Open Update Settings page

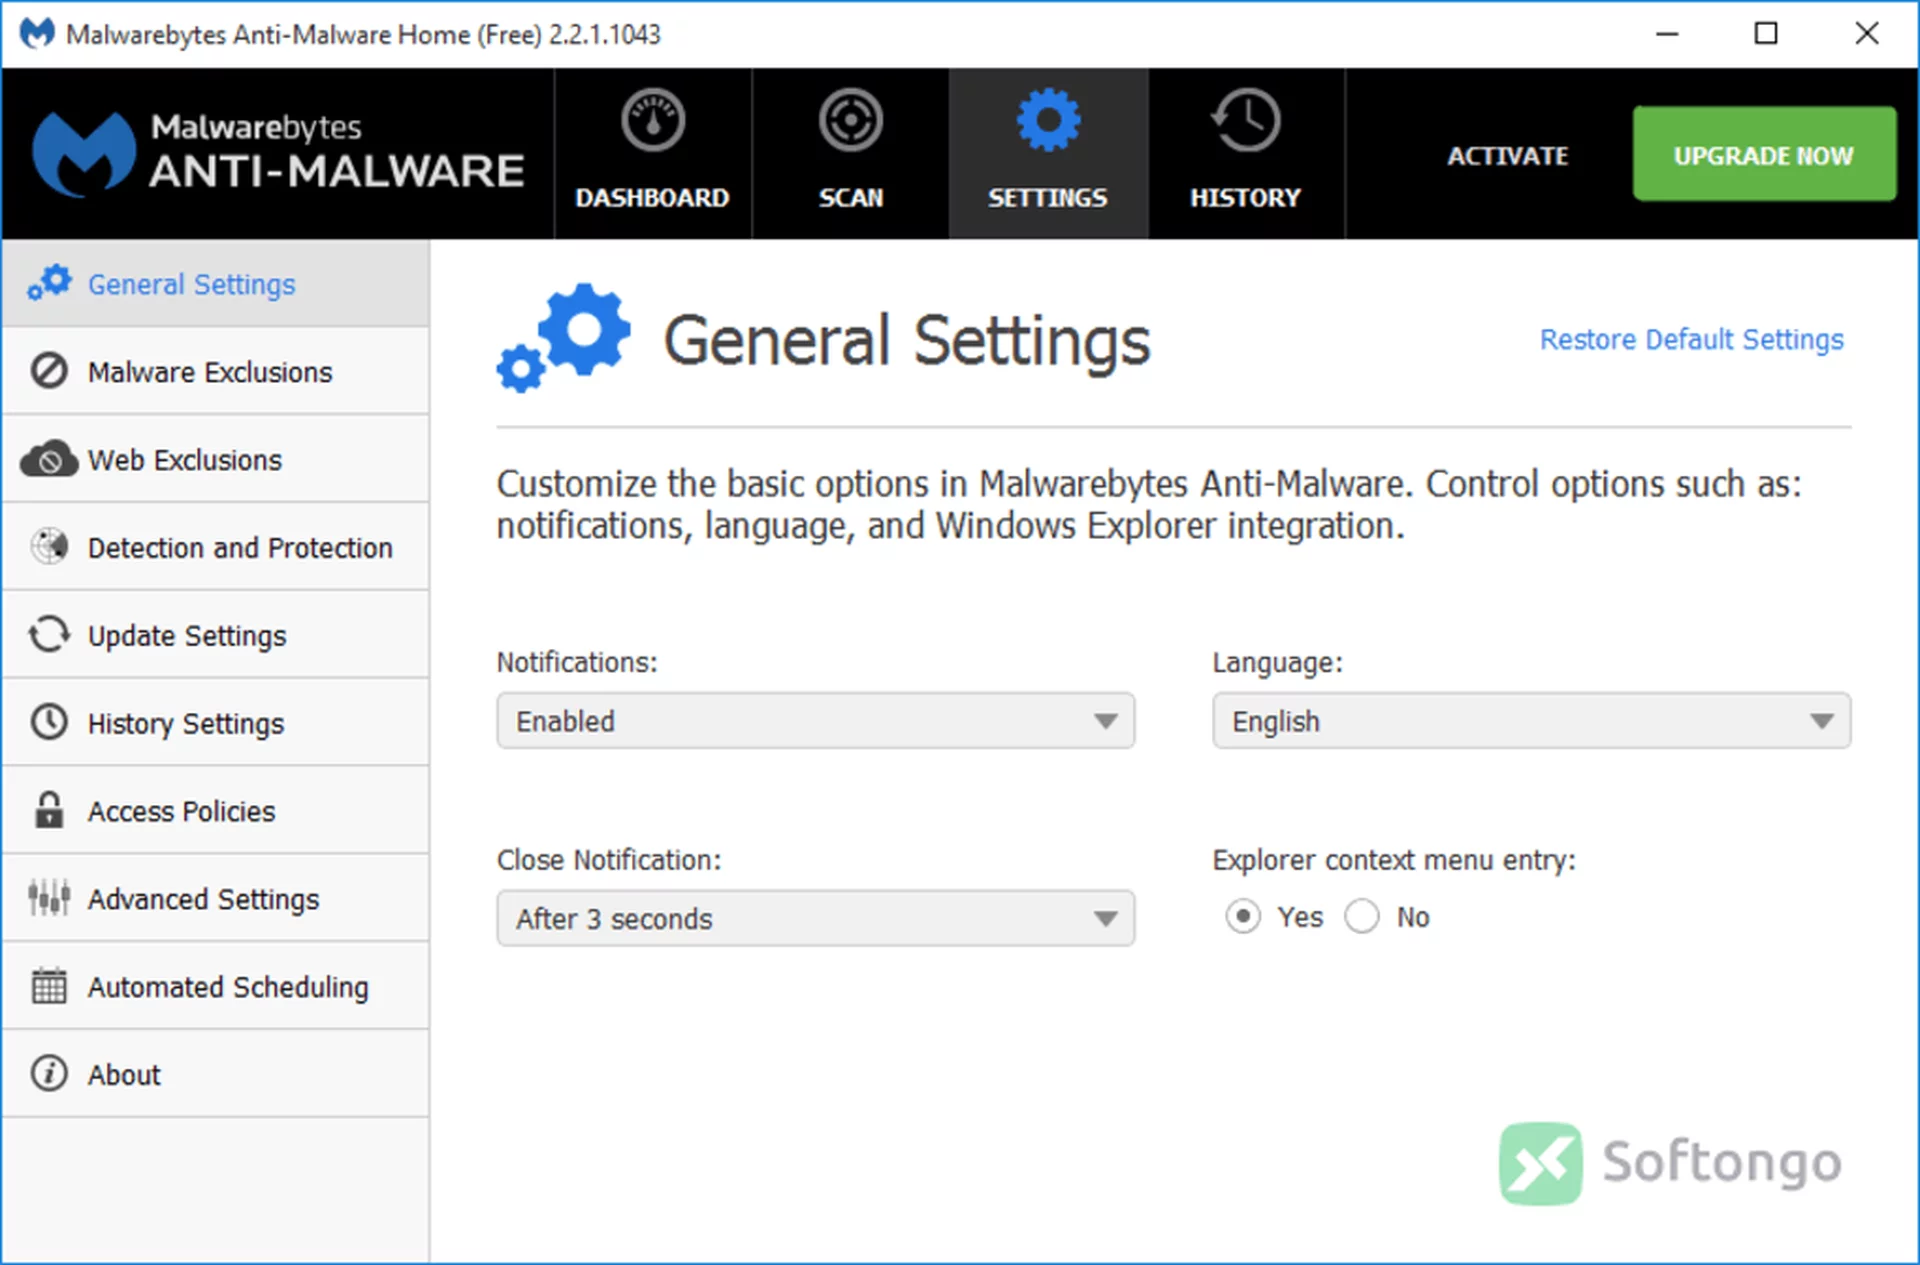[x=215, y=635]
